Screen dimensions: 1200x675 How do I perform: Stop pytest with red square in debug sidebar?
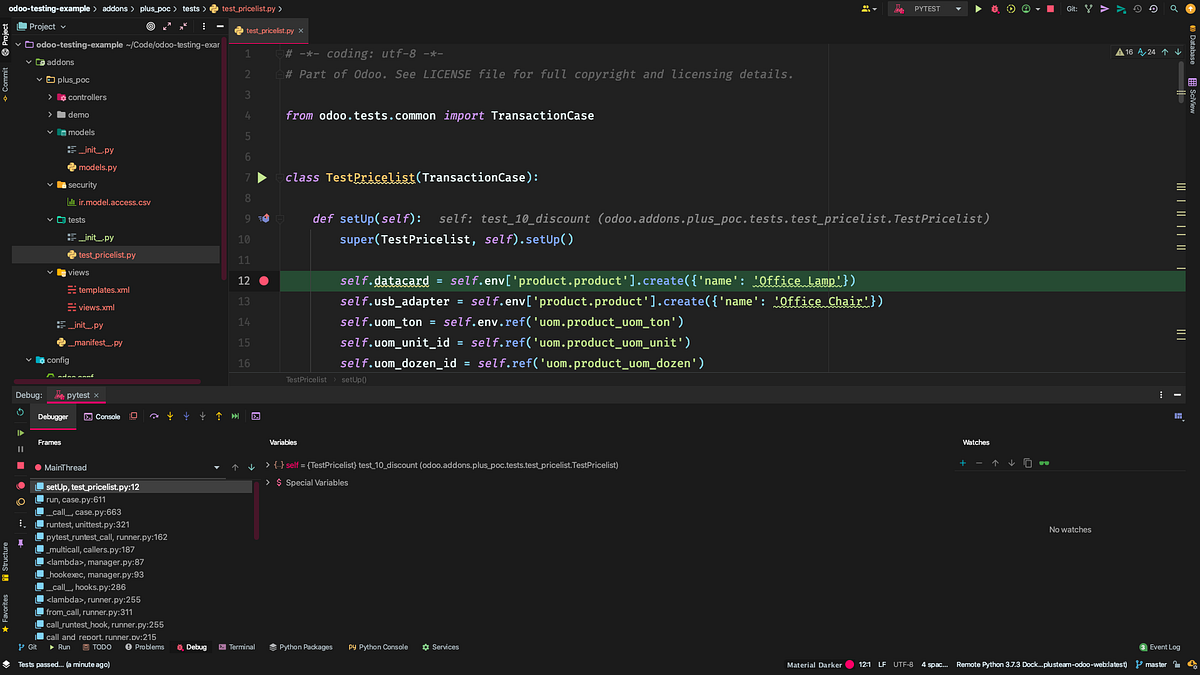[20, 466]
